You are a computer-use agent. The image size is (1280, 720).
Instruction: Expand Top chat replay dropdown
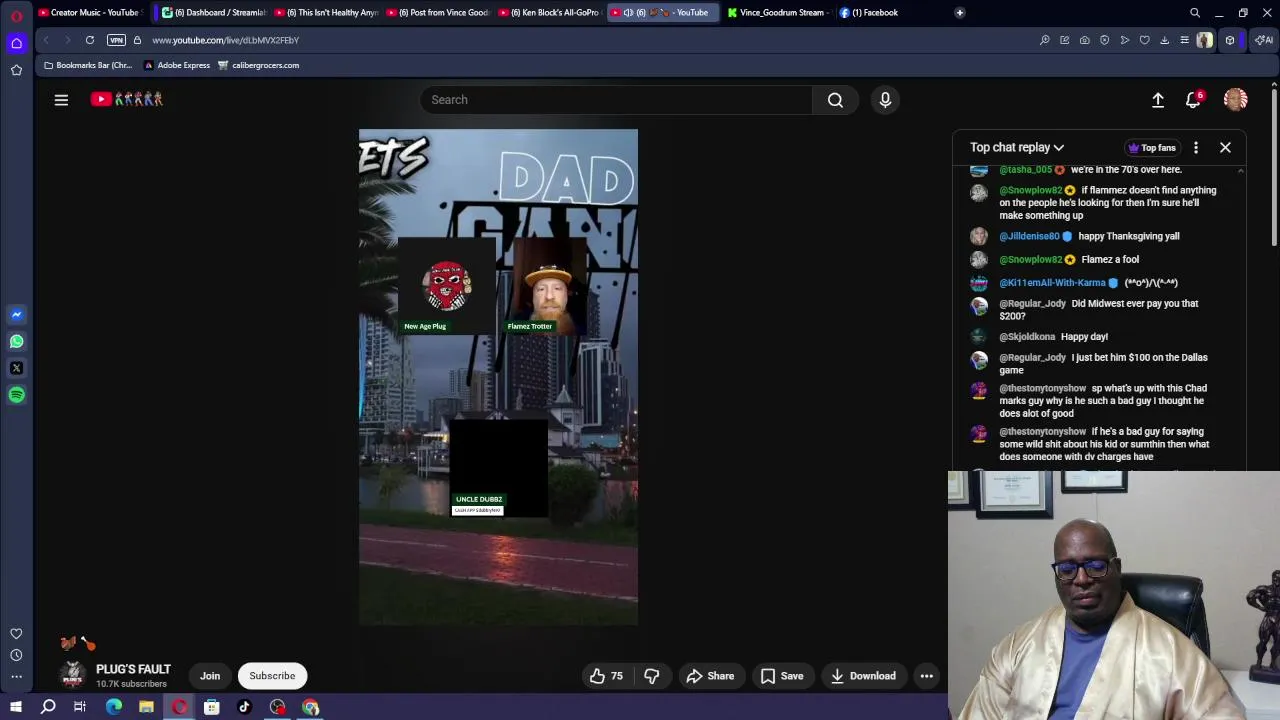(1017, 147)
